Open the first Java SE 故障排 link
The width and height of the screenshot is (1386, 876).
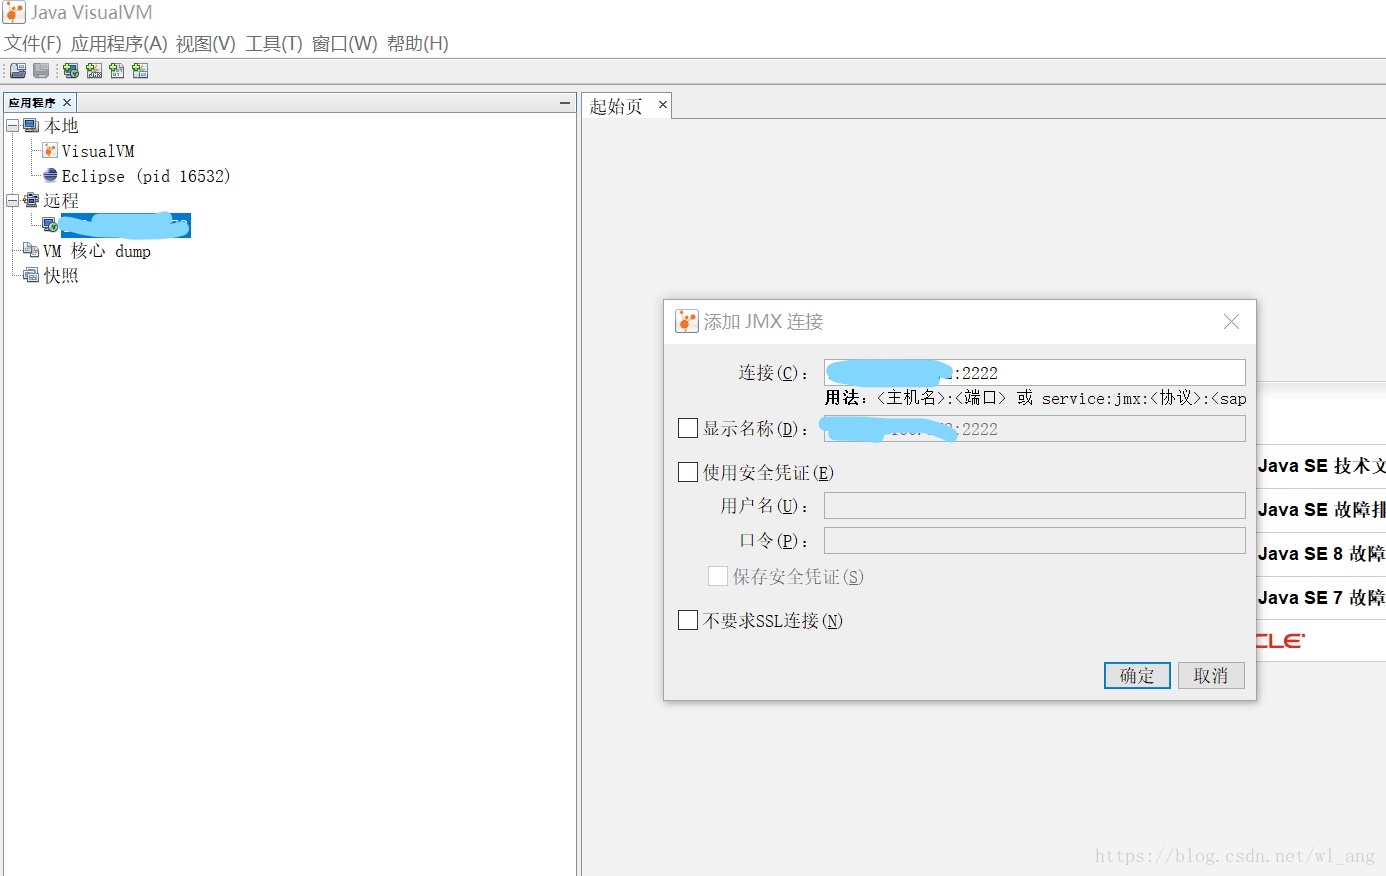pyautogui.click(x=1322, y=510)
